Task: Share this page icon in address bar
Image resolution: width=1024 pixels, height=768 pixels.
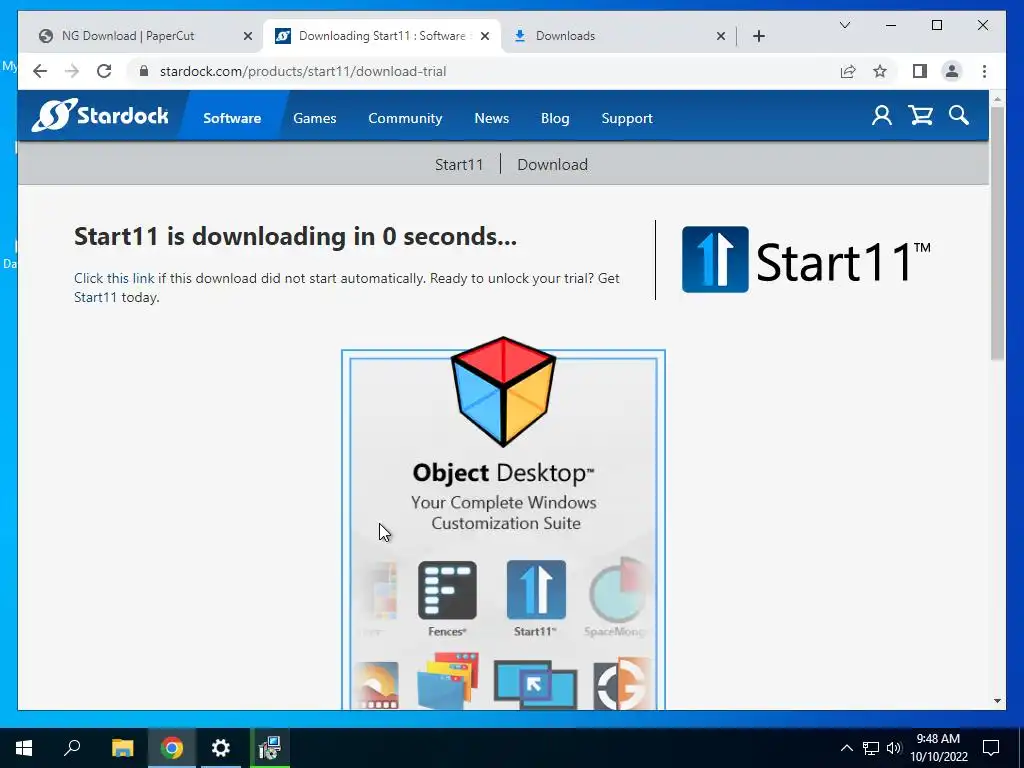Action: point(848,71)
